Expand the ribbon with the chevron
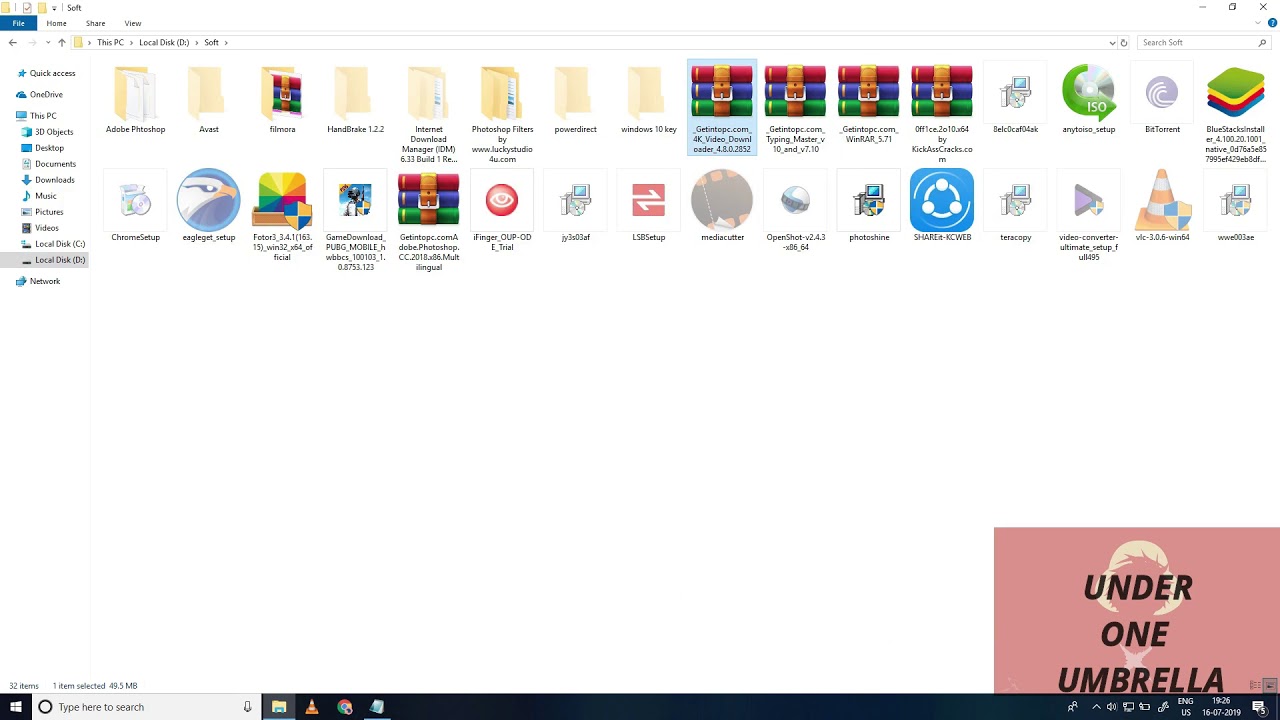Image resolution: width=1280 pixels, height=720 pixels. tap(1260, 23)
